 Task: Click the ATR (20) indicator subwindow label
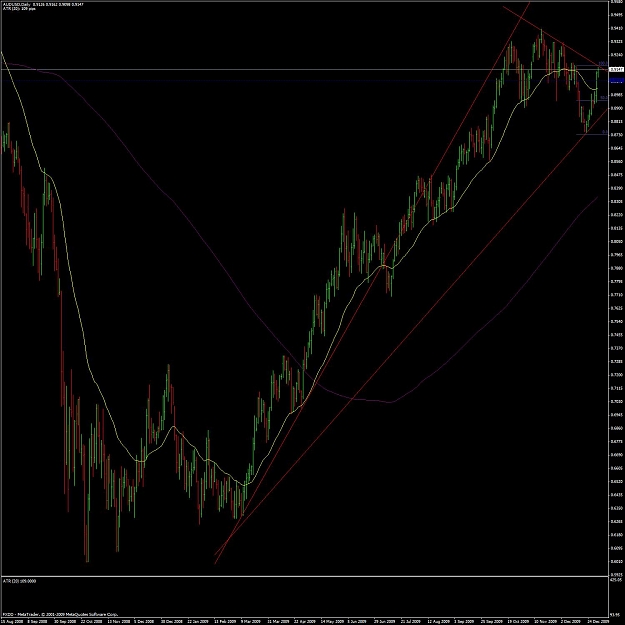(19, 581)
